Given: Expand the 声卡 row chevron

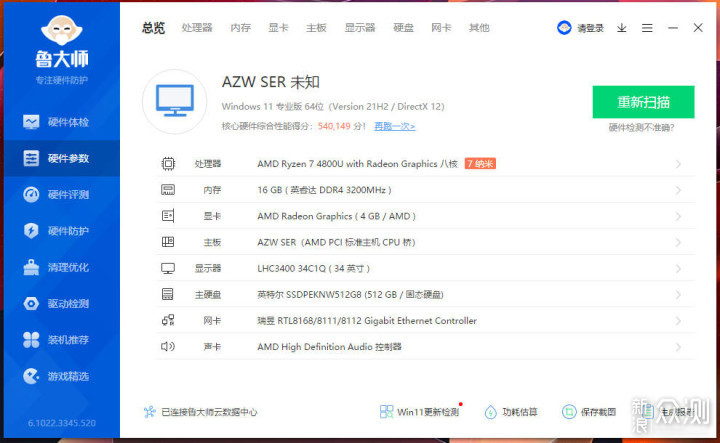Looking at the screenshot, I should tap(678, 347).
